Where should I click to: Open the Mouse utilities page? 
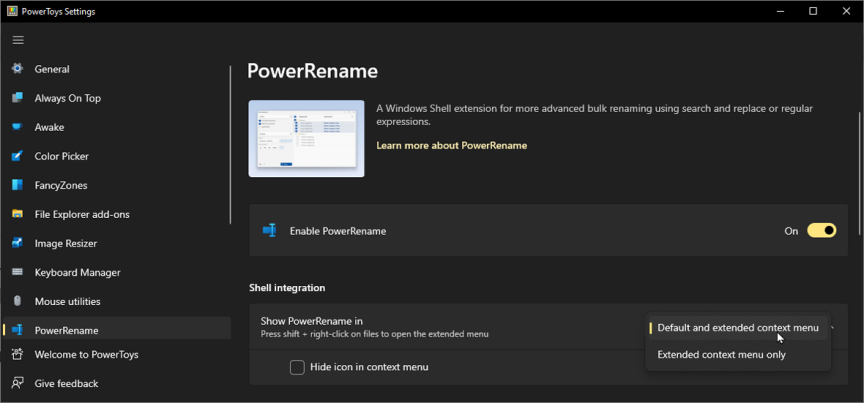click(67, 301)
